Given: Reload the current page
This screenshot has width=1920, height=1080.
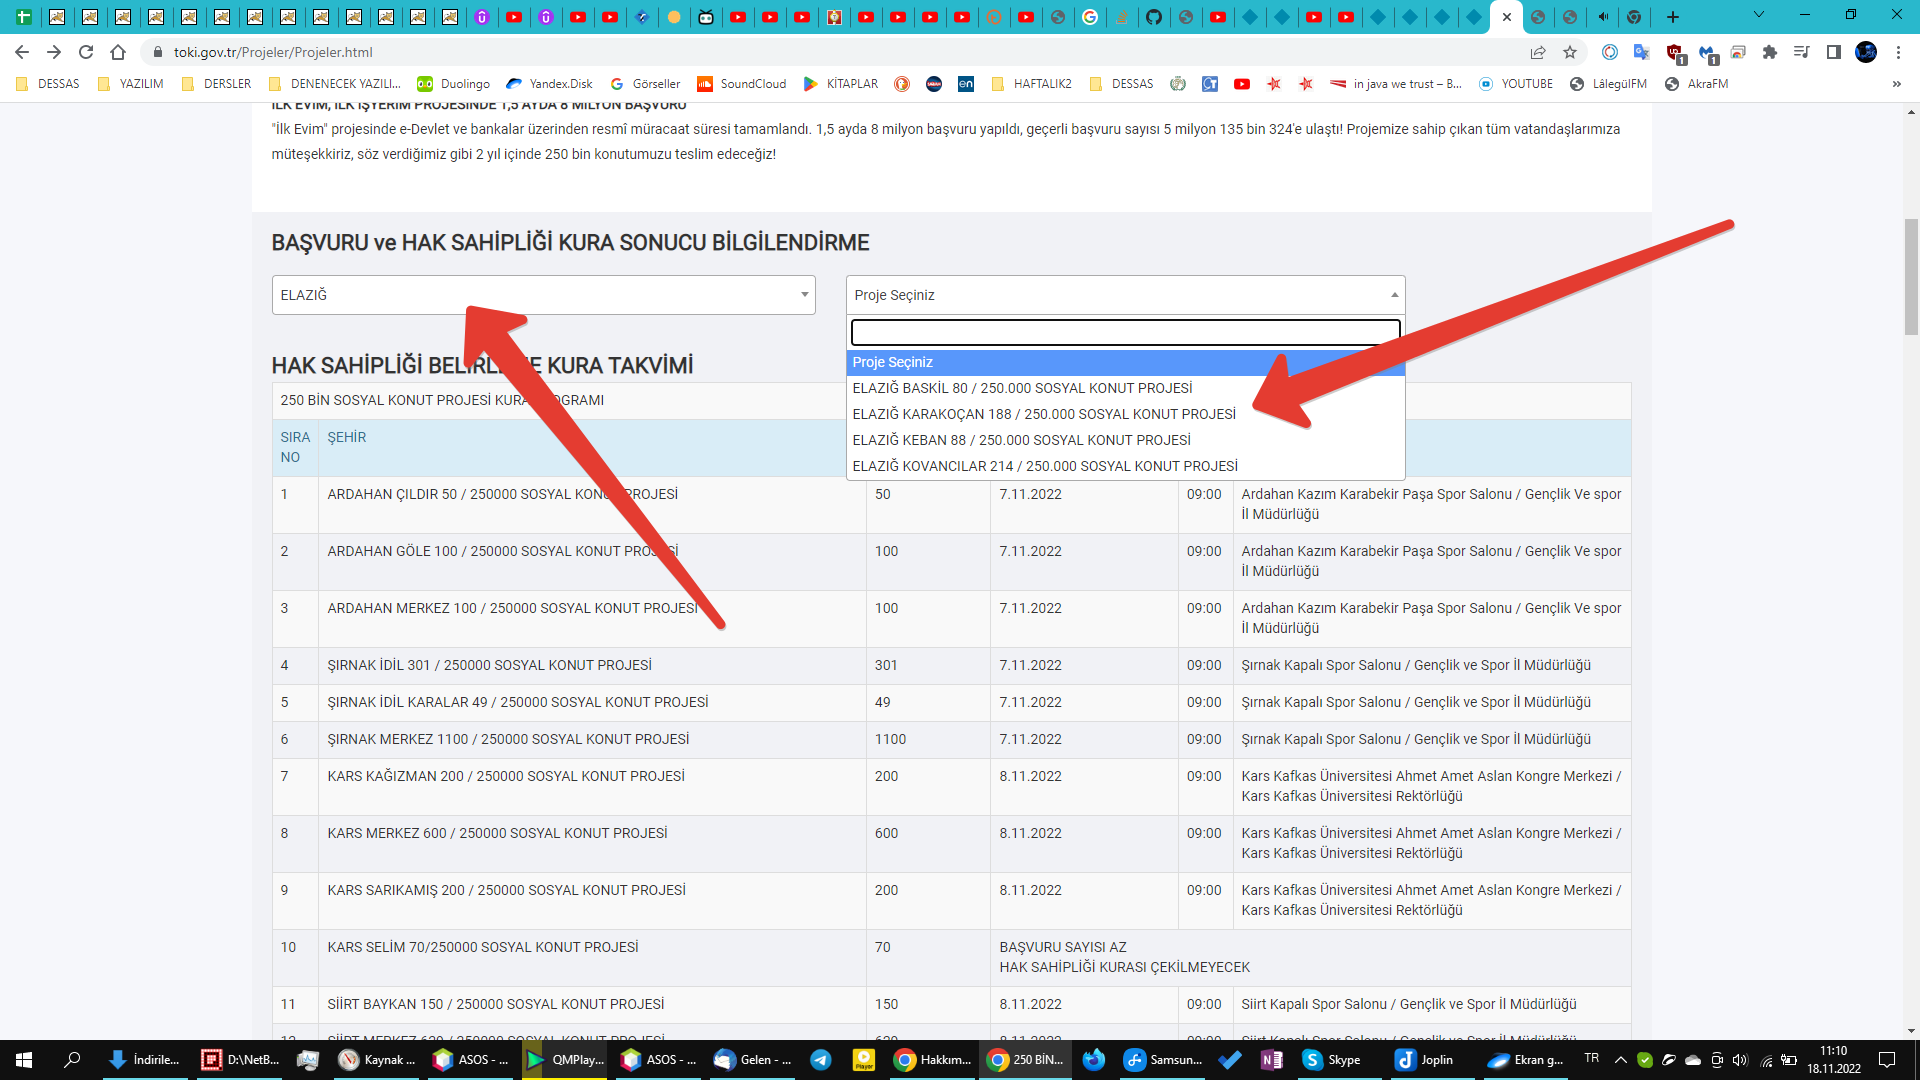Looking at the screenshot, I should [86, 52].
